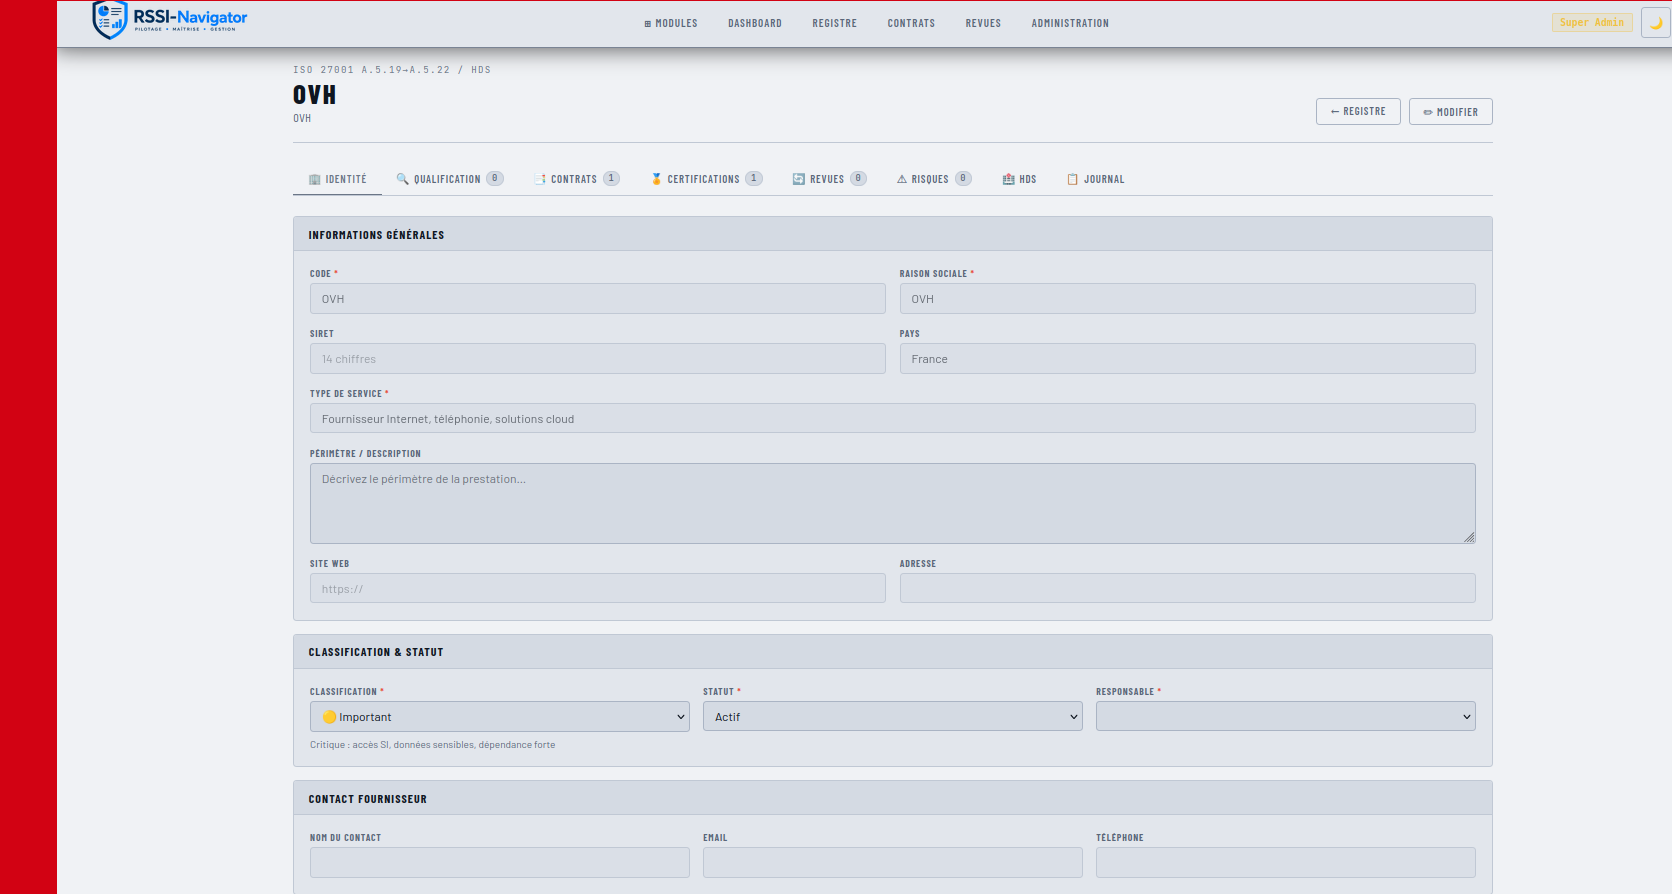Open the Modules menu in top navigation
Viewport: 1672px width, 894px height.
click(x=671, y=23)
